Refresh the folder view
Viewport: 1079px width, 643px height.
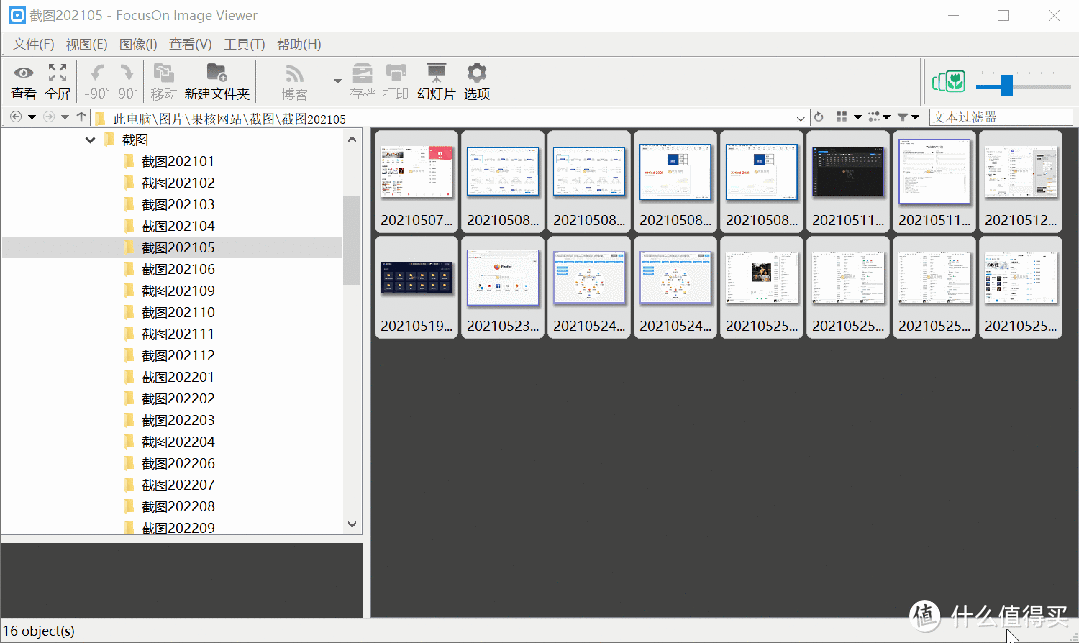click(819, 117)
